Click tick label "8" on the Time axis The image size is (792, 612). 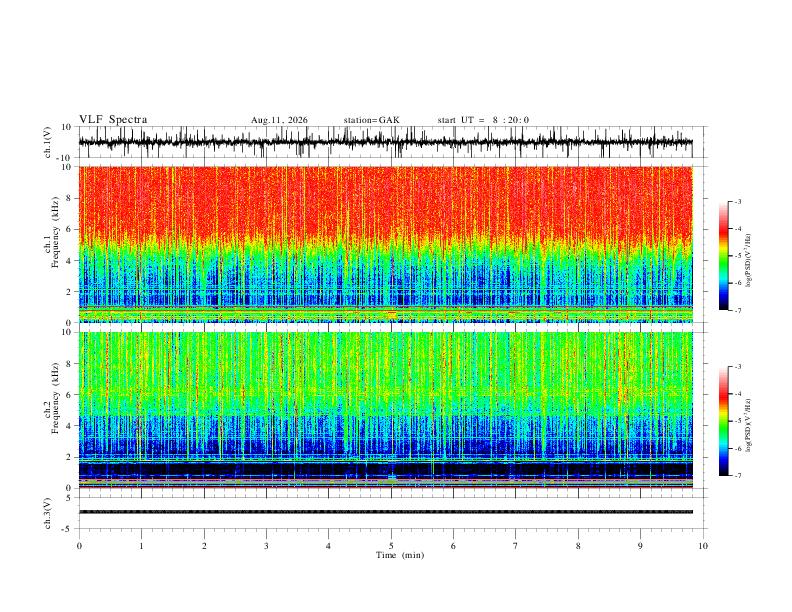tap(578, 546)
